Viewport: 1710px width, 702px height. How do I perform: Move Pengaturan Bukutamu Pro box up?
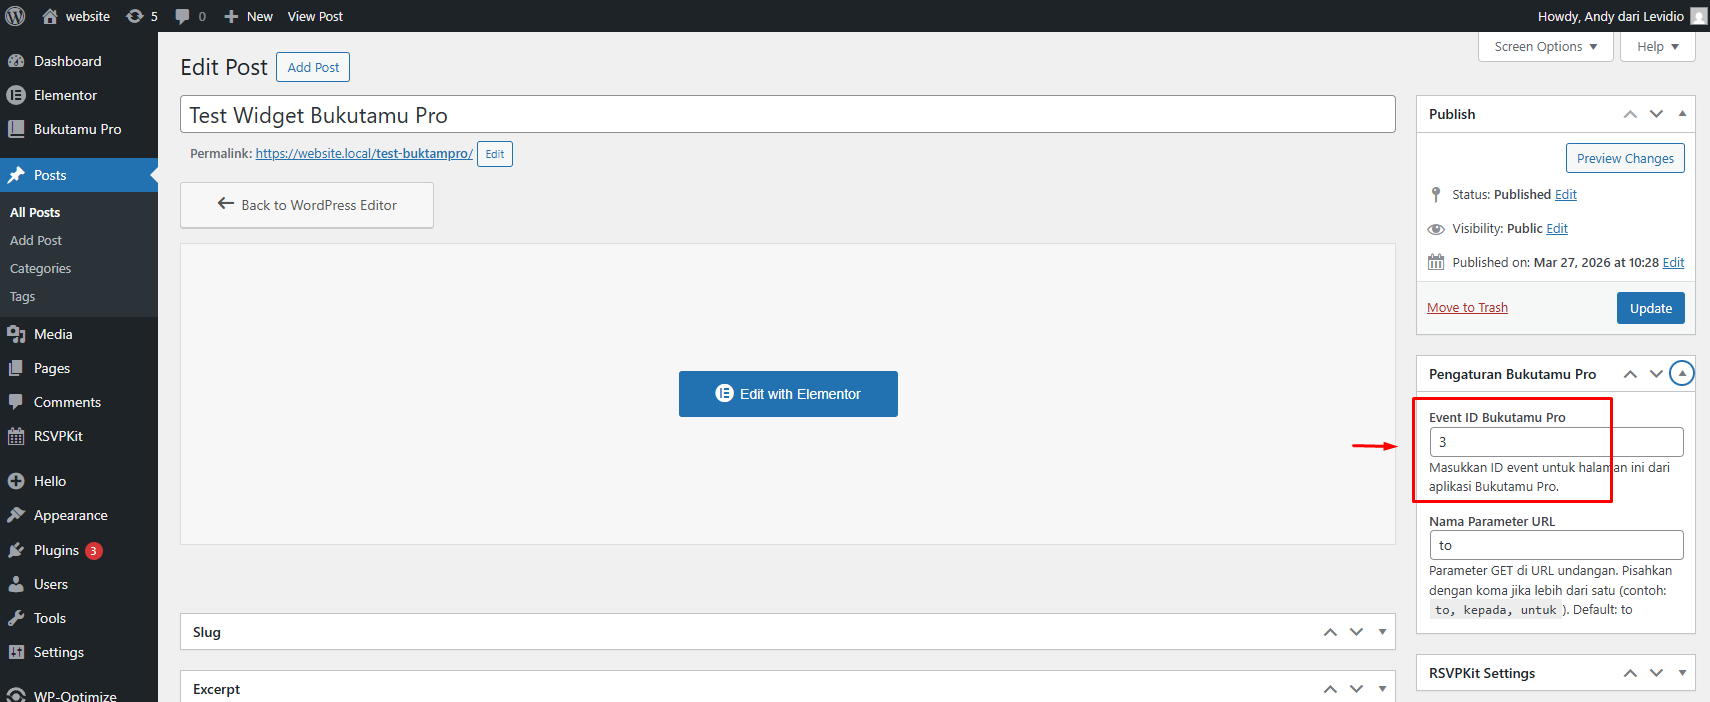[x=1630, y=374]
